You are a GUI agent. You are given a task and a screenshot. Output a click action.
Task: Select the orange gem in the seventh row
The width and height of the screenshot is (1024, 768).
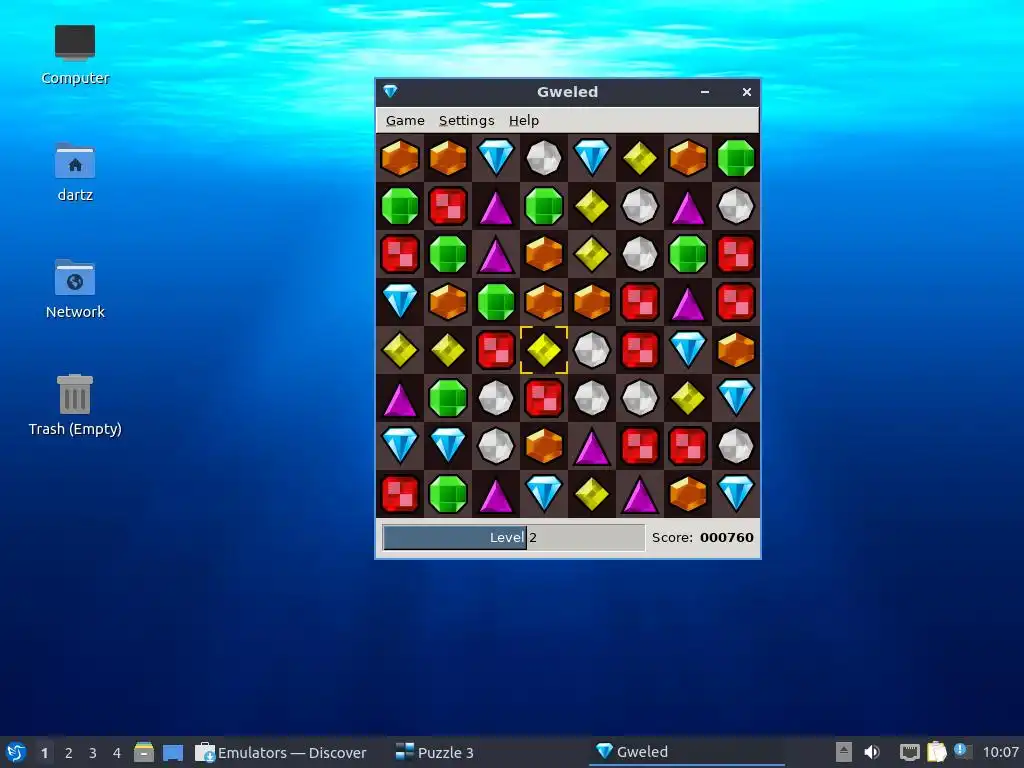tap(544, 446)
